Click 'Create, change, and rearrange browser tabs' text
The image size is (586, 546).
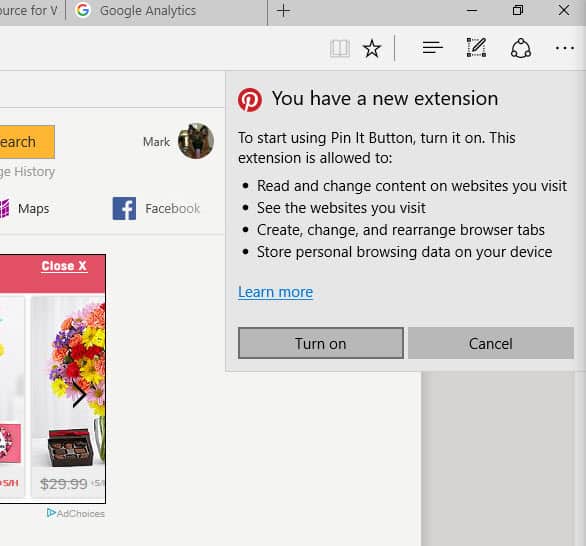tap(401, 230)
